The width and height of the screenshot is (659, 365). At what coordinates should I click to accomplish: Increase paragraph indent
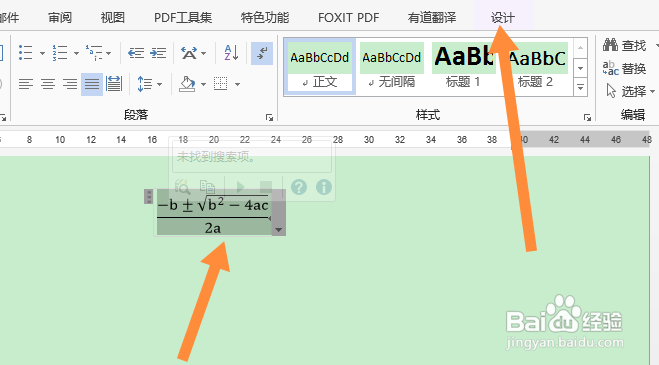[158, 53]
